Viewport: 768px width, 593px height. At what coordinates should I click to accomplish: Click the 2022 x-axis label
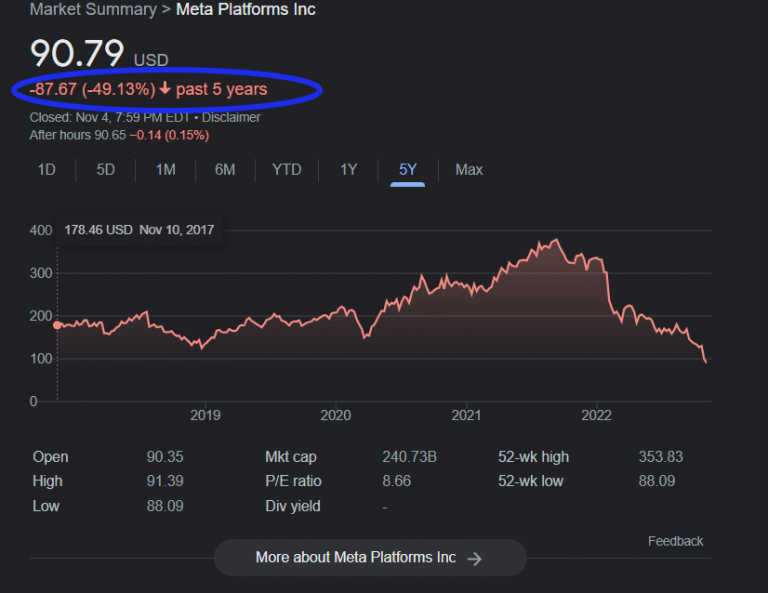coord(597,415)
